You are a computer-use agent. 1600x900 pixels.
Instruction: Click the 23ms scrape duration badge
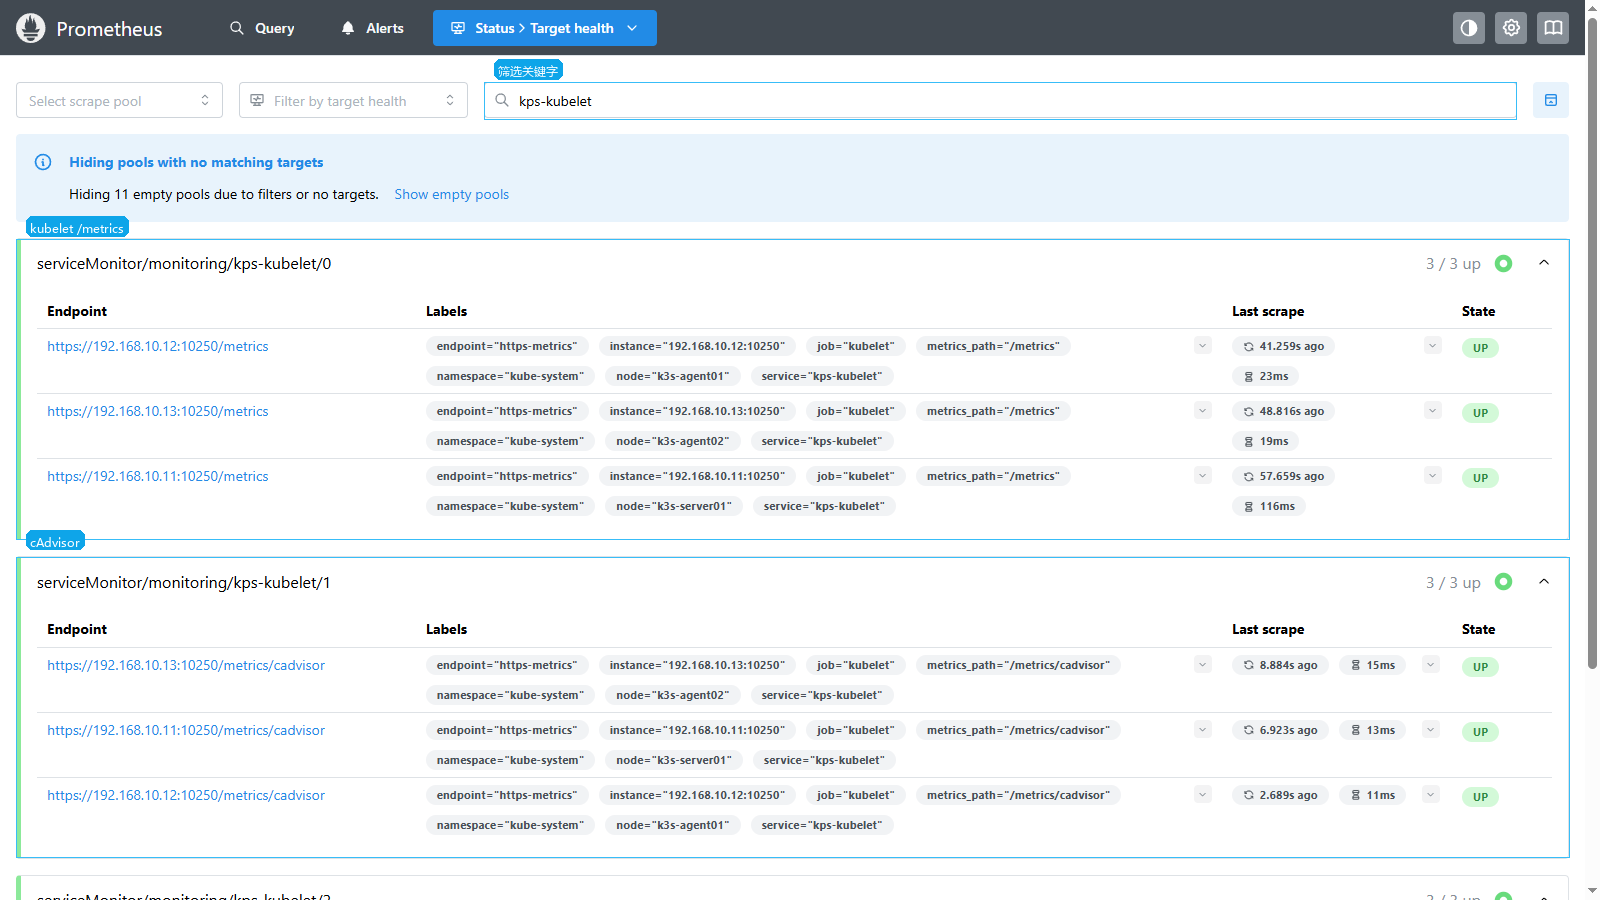coord(1266,376)
